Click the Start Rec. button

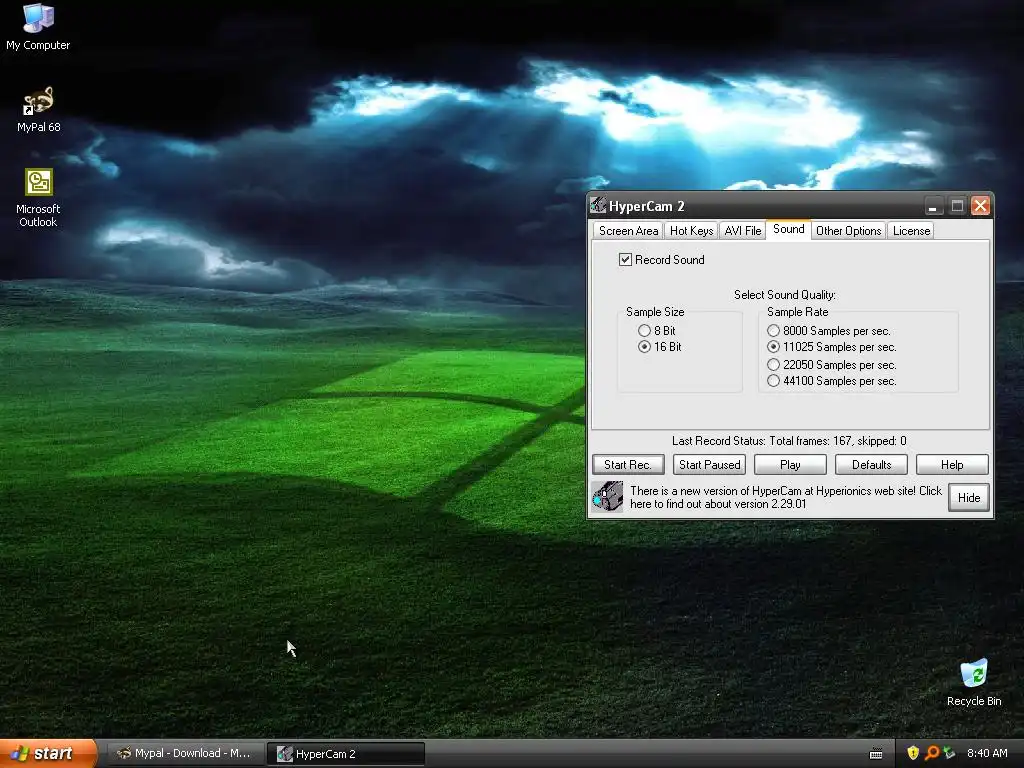628,464
